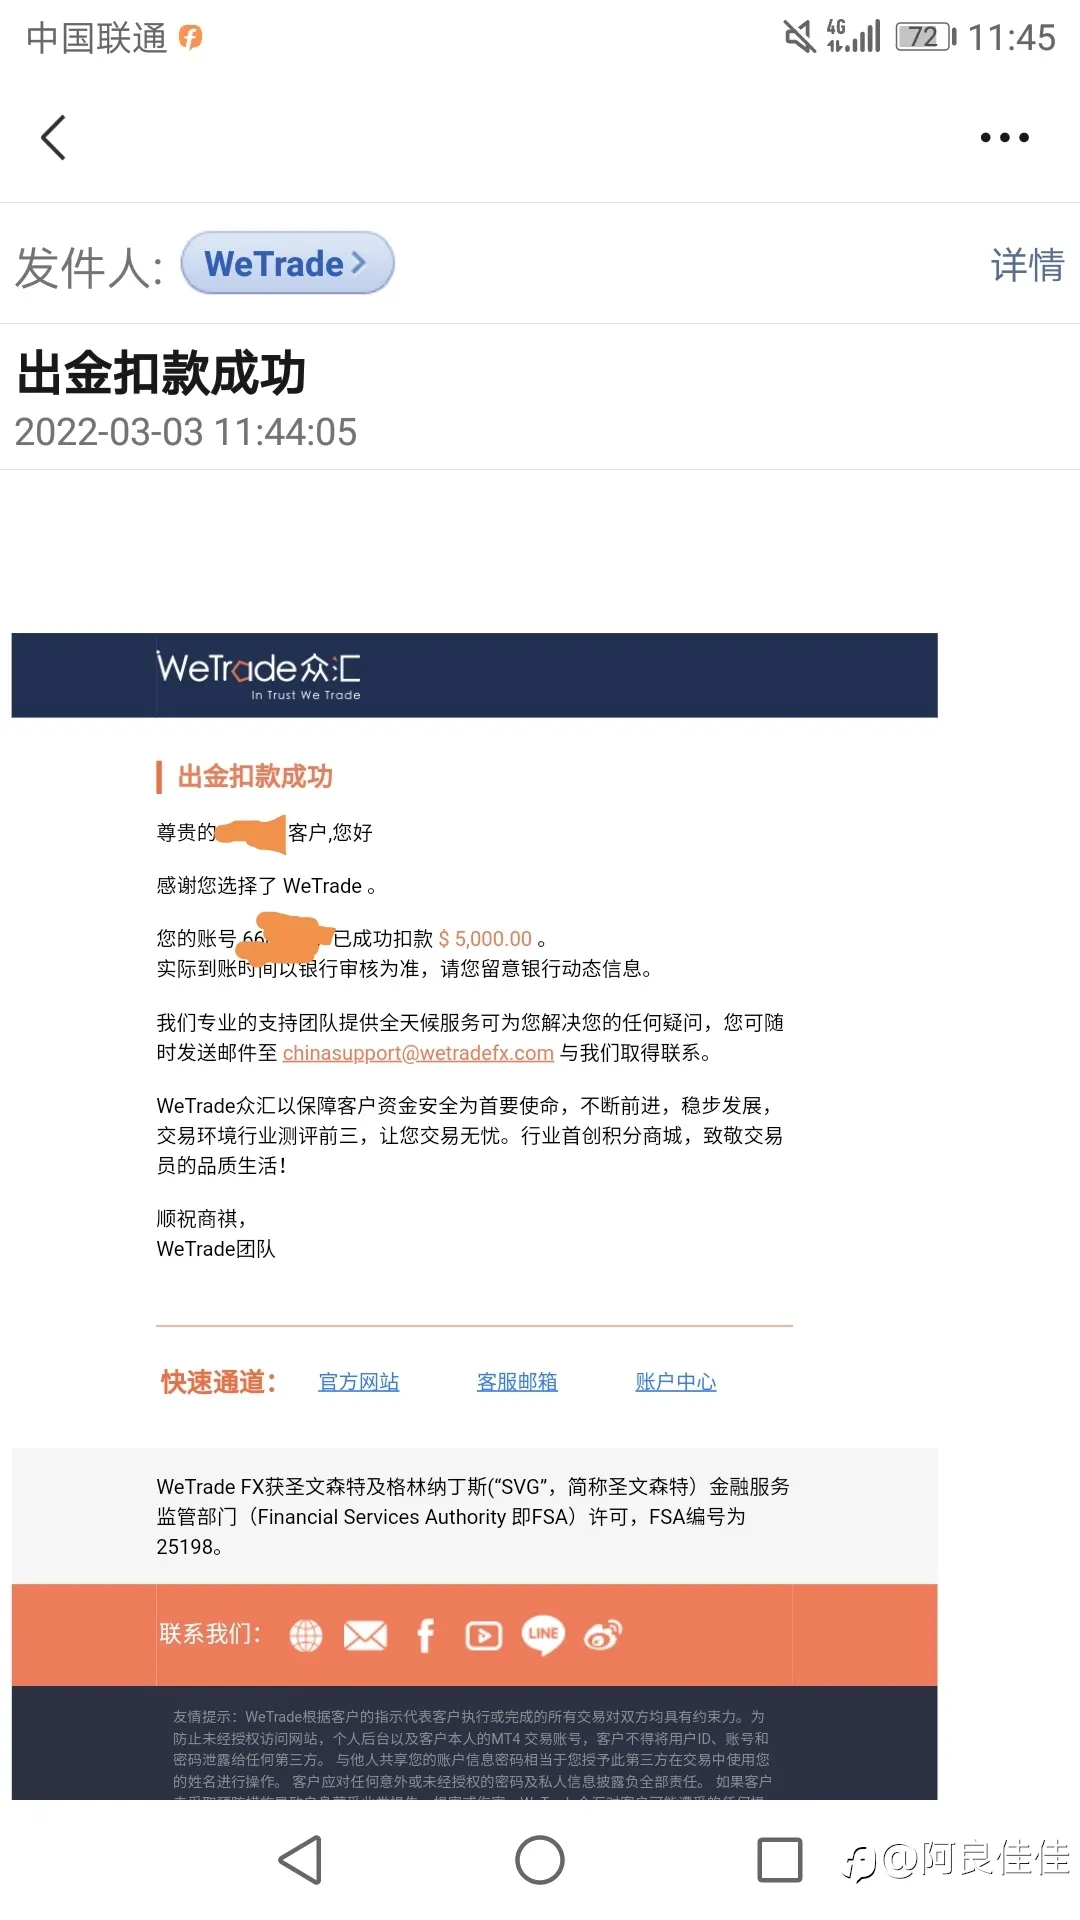The height and width of the screenshot is (1920, 1080).
Task: Show sender details via 详情
Action: click(1027, 265)
